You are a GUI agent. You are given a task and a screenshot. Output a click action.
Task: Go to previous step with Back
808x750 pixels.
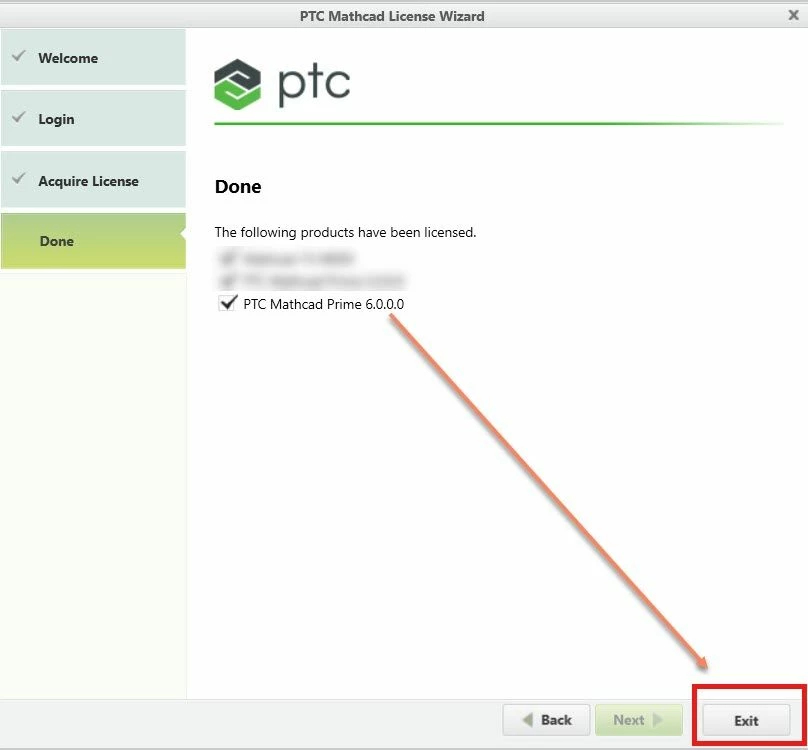click(x=546, y=720)
